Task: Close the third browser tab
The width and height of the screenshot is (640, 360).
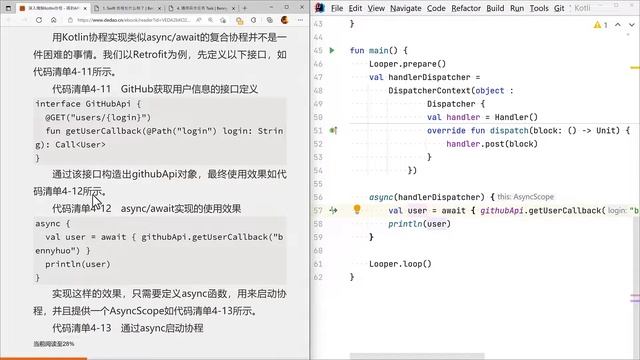Action: (x=233, y=8)
